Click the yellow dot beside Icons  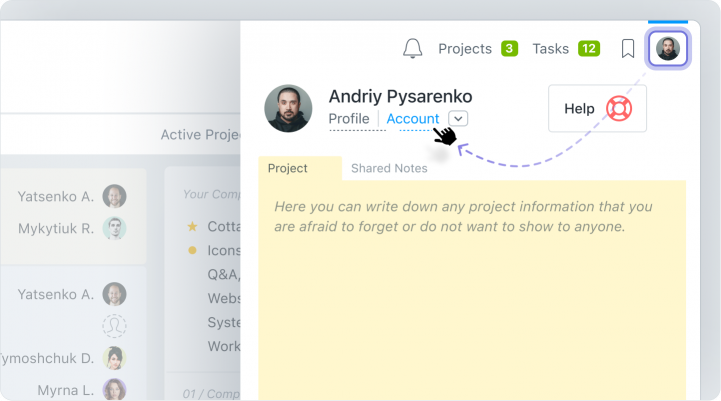(192, 250)
